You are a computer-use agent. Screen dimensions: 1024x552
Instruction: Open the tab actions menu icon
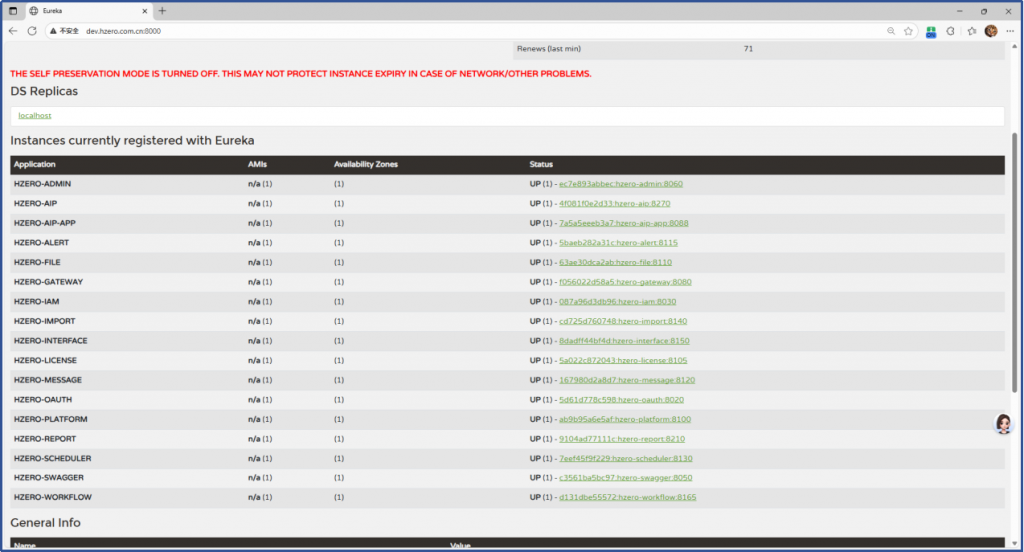pos(13,10)
